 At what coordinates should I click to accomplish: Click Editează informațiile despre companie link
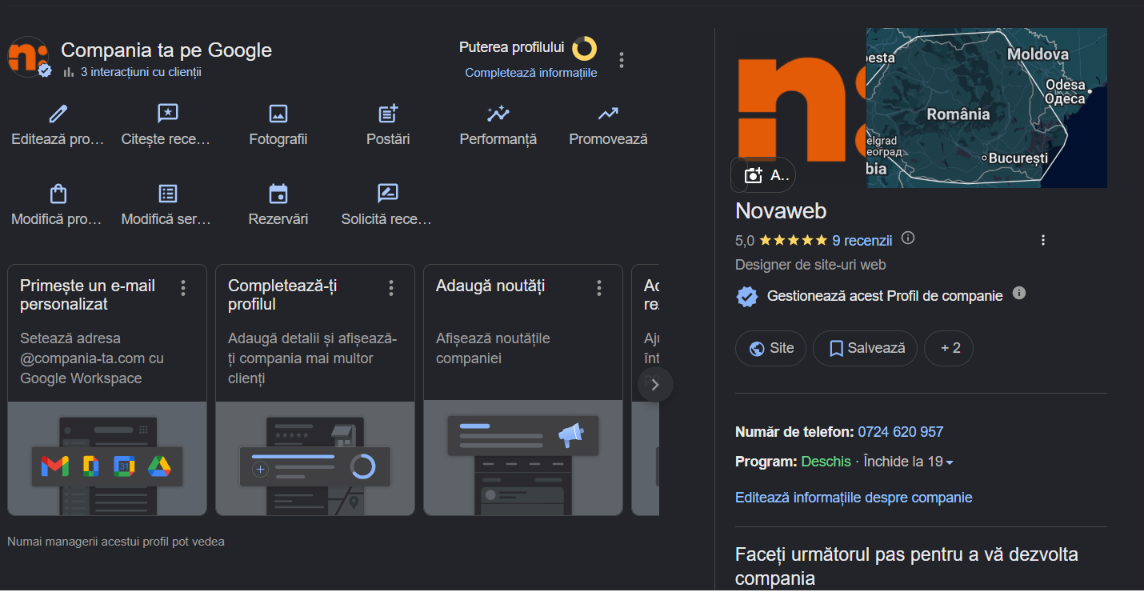[854, 498]
